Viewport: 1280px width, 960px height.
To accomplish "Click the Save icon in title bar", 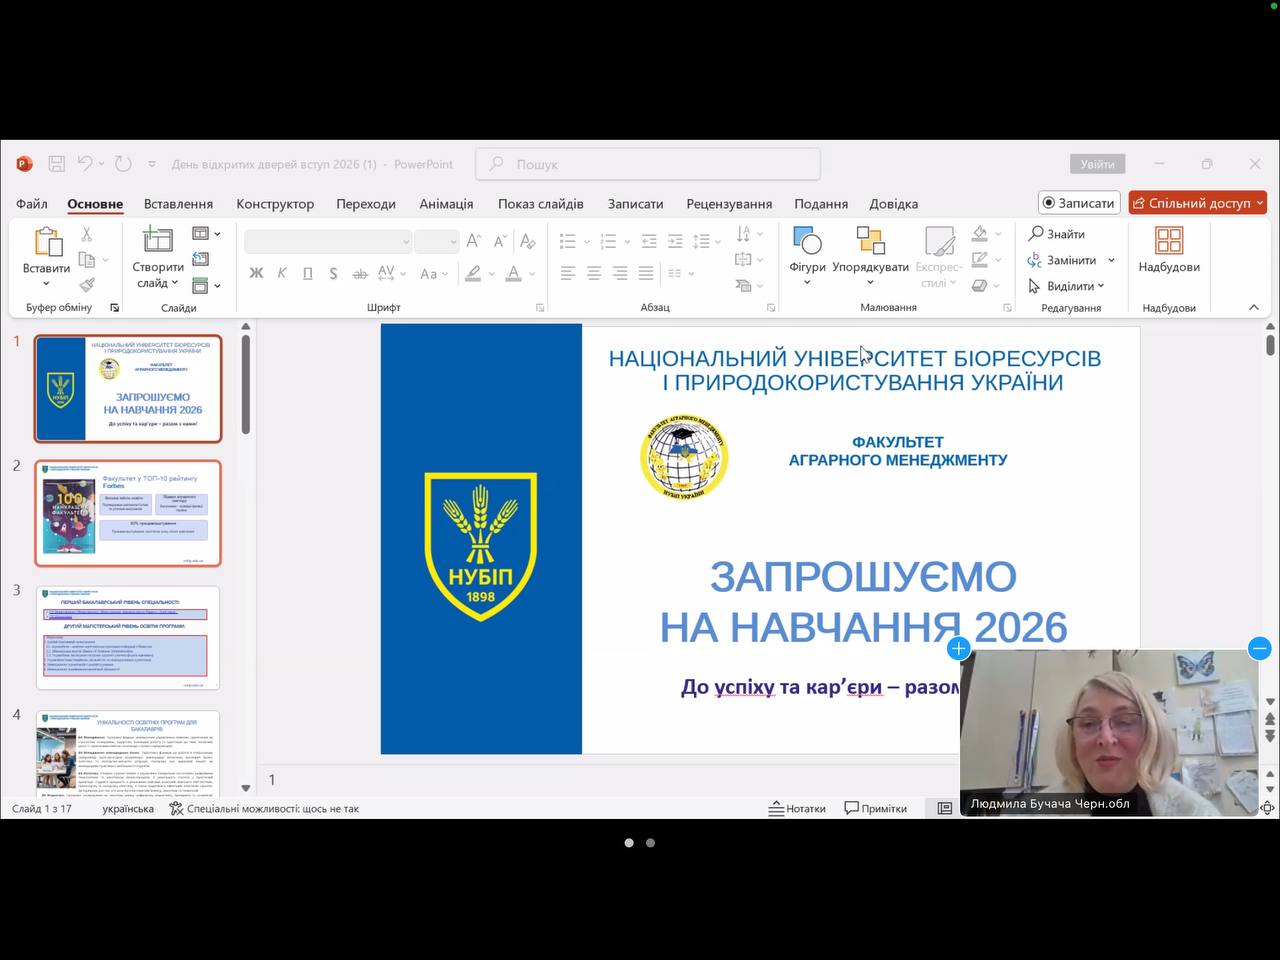I will [x=57, y=164].
